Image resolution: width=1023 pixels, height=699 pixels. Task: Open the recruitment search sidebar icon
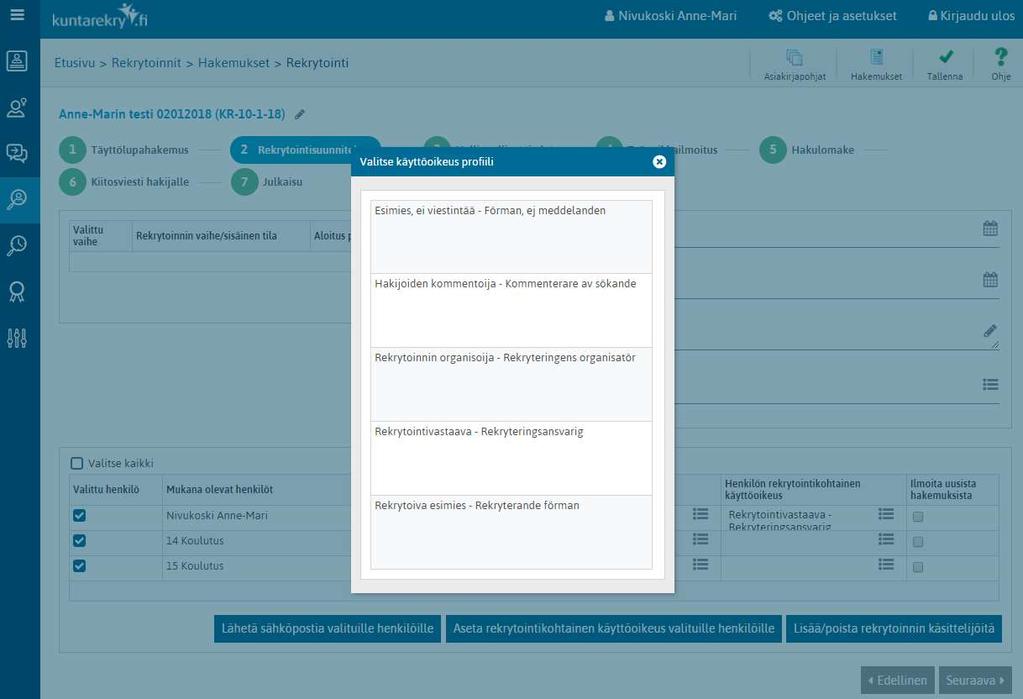(x=17, y=199)
